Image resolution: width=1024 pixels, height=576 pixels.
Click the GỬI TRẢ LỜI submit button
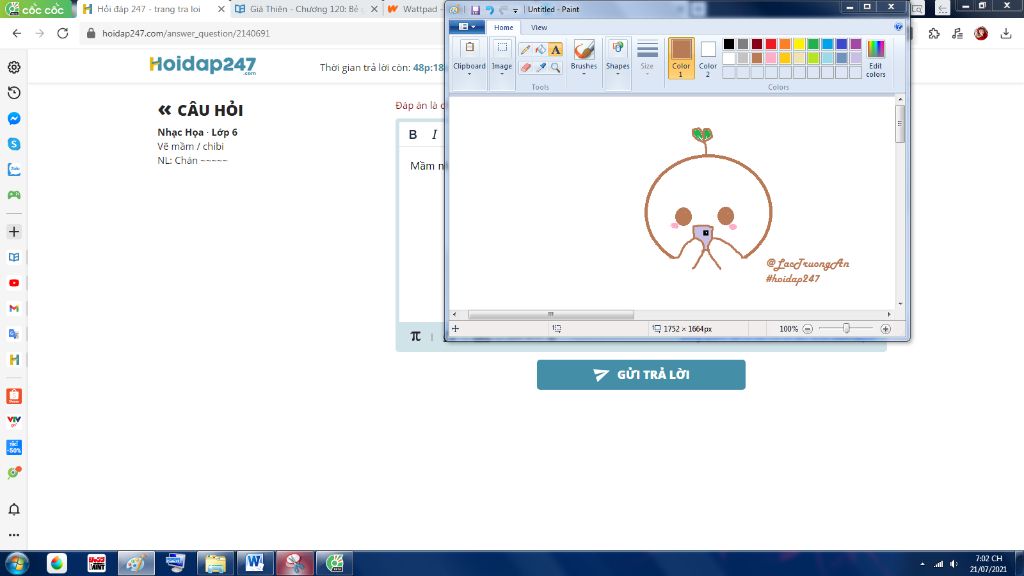[x=641, y=375]
